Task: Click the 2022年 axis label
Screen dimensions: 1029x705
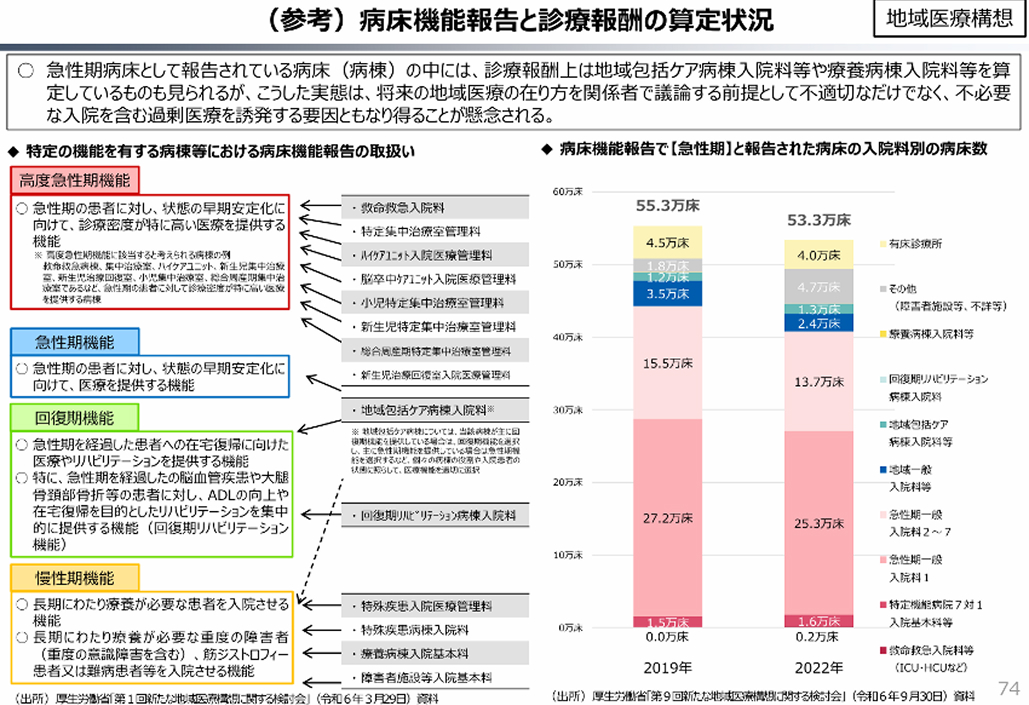Action: point(819,668)
